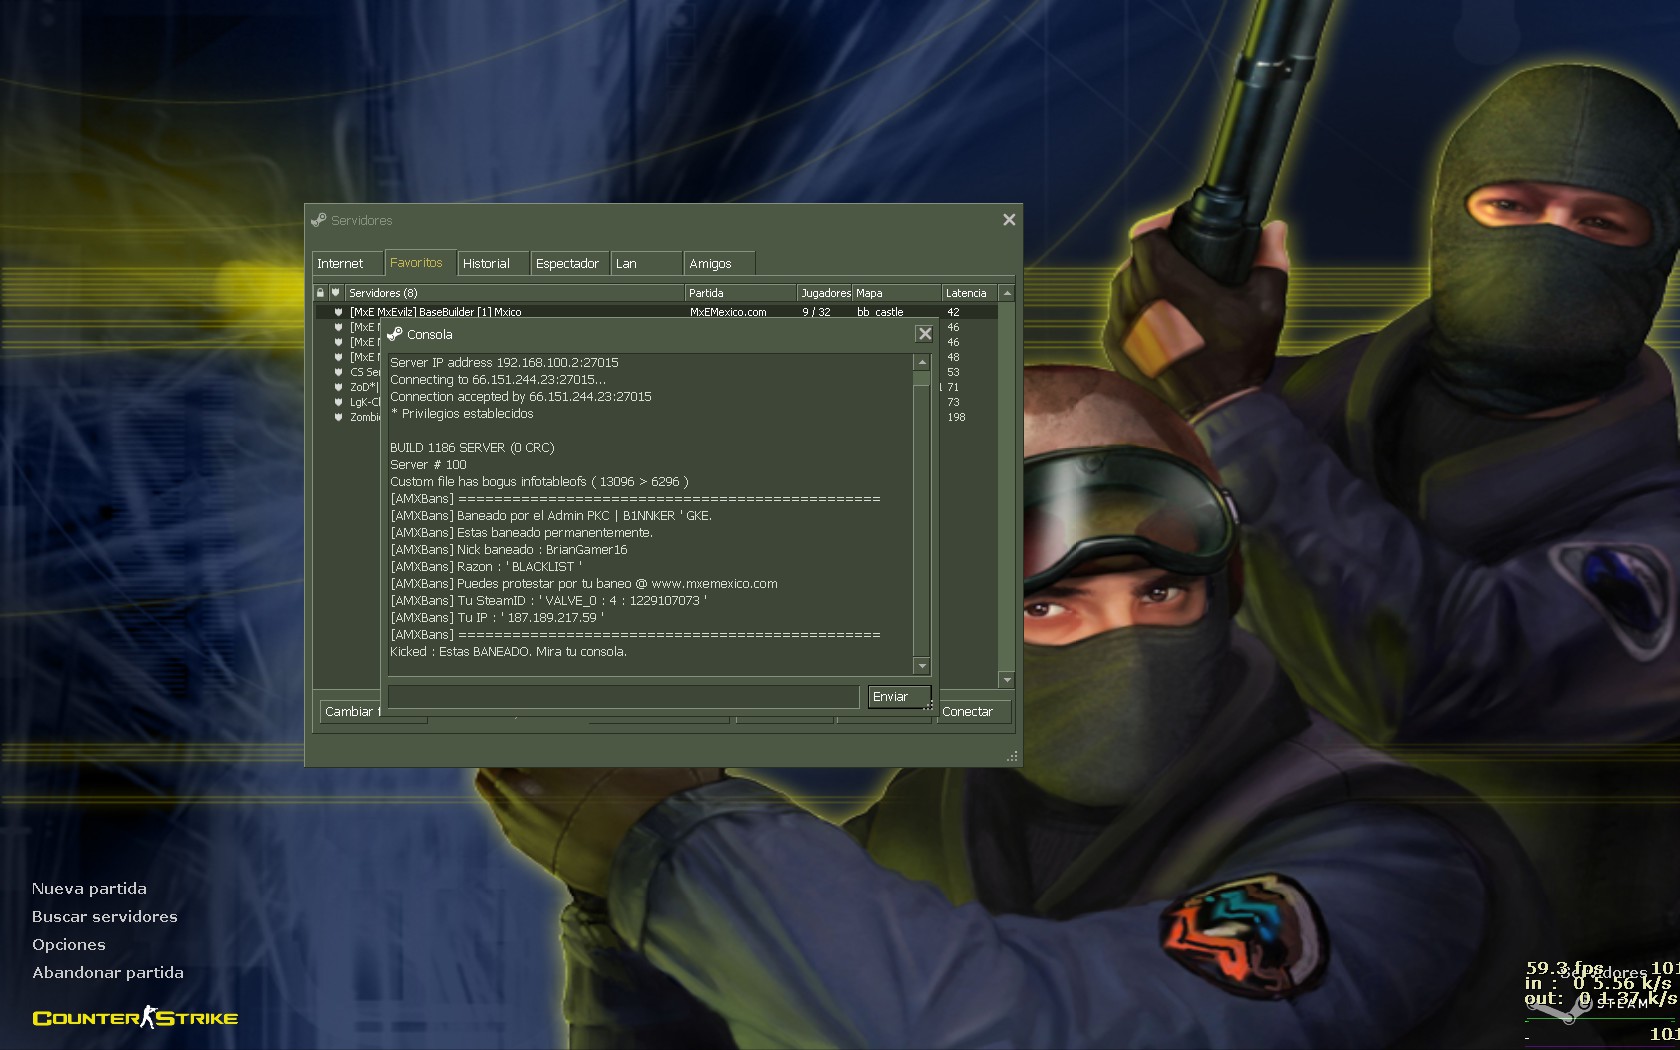Viewport: 1680px width, 1050px height.
Task: Click bb_castle map cell
Action: (x=880, y=312)
